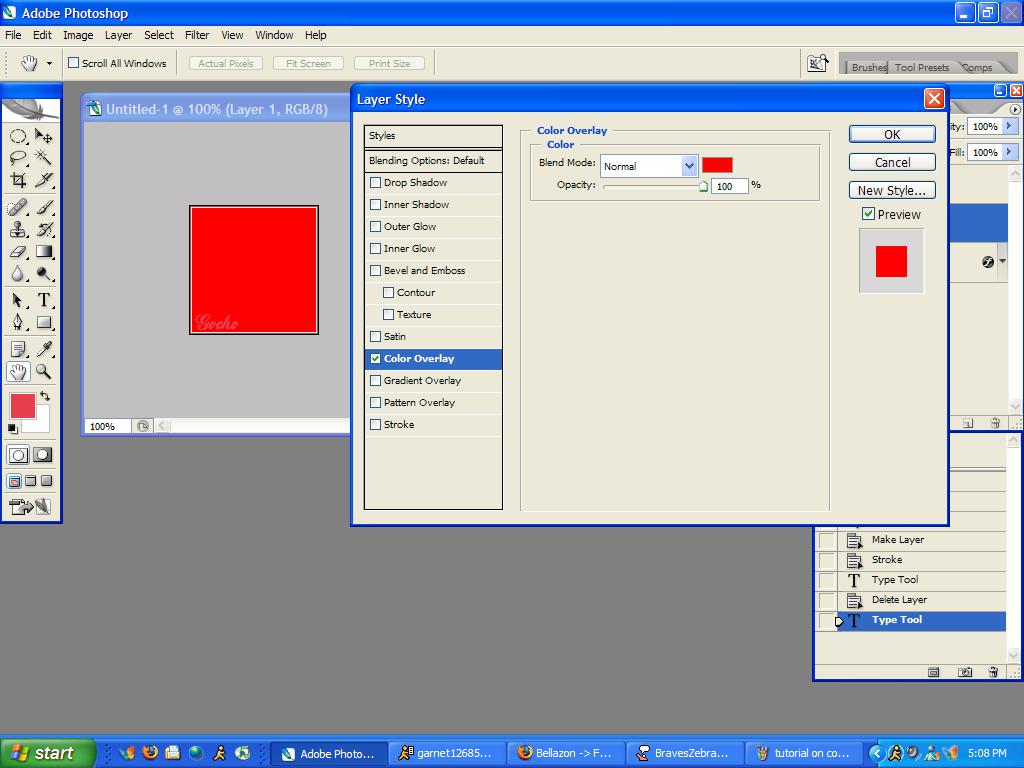Select the Clone Stamp tool
This screenshot has height=768, width=1024.
click(18, 229)
